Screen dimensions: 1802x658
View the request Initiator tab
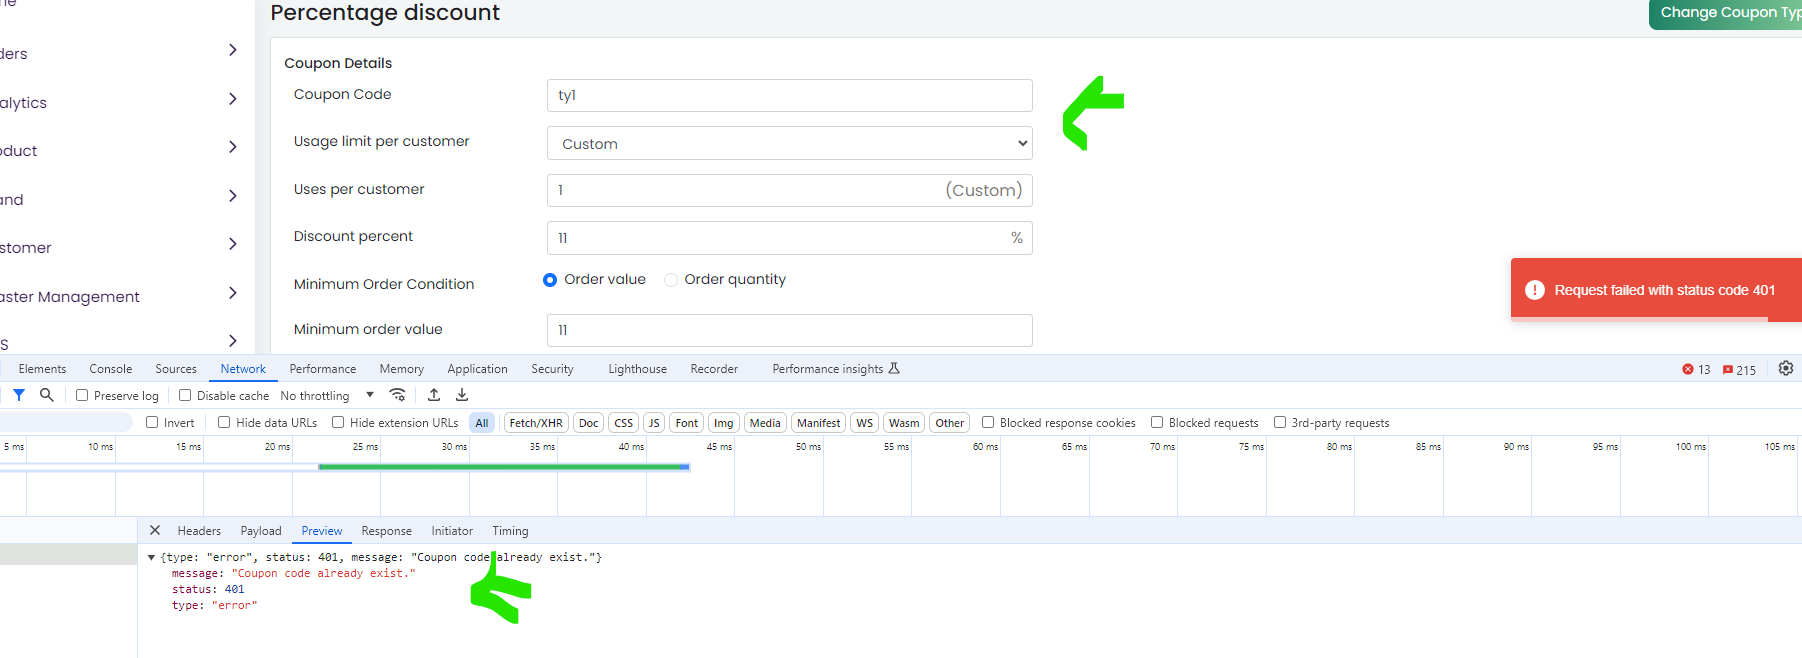[452, 531]
